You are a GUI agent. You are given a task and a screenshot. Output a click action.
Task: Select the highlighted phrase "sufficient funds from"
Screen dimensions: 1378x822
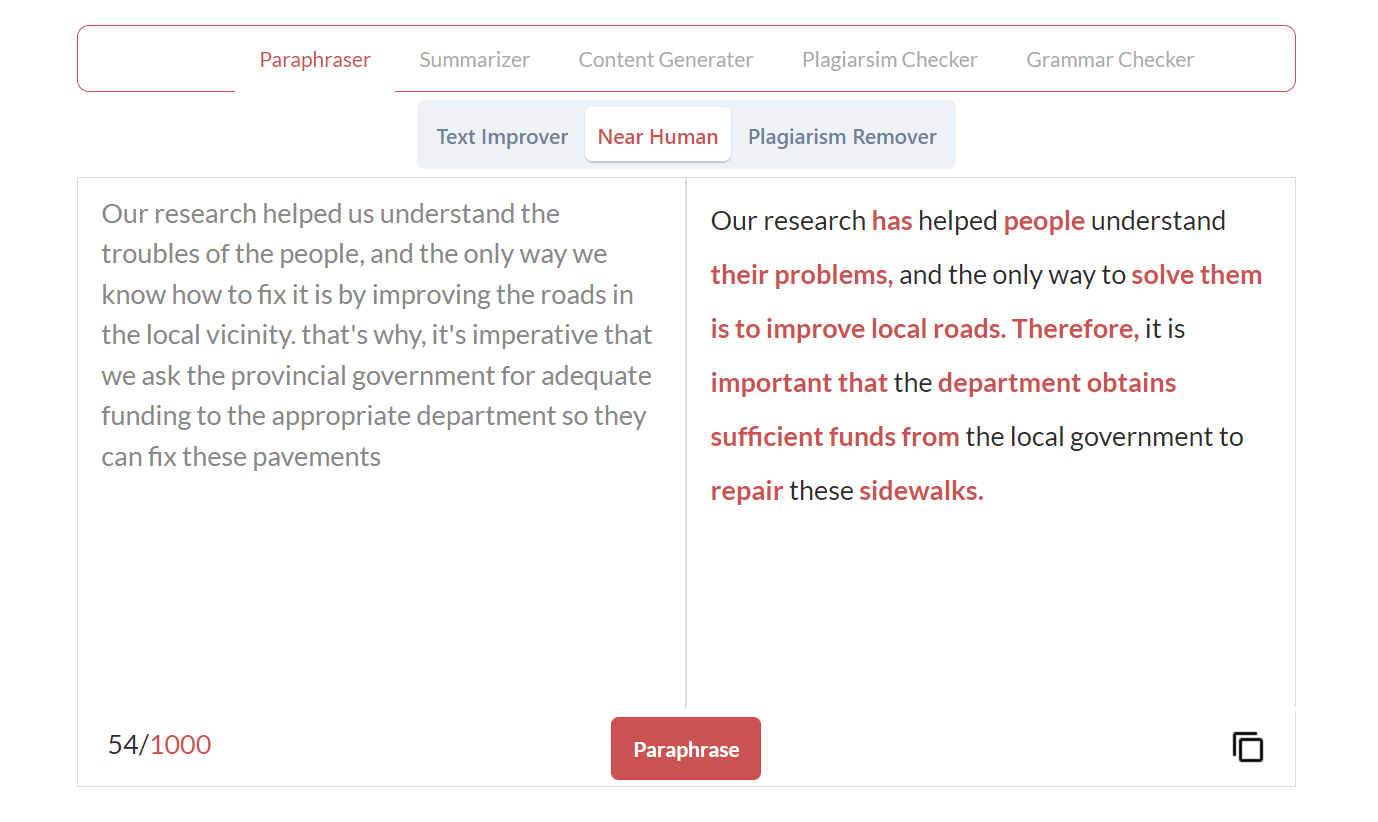point(835,436)
